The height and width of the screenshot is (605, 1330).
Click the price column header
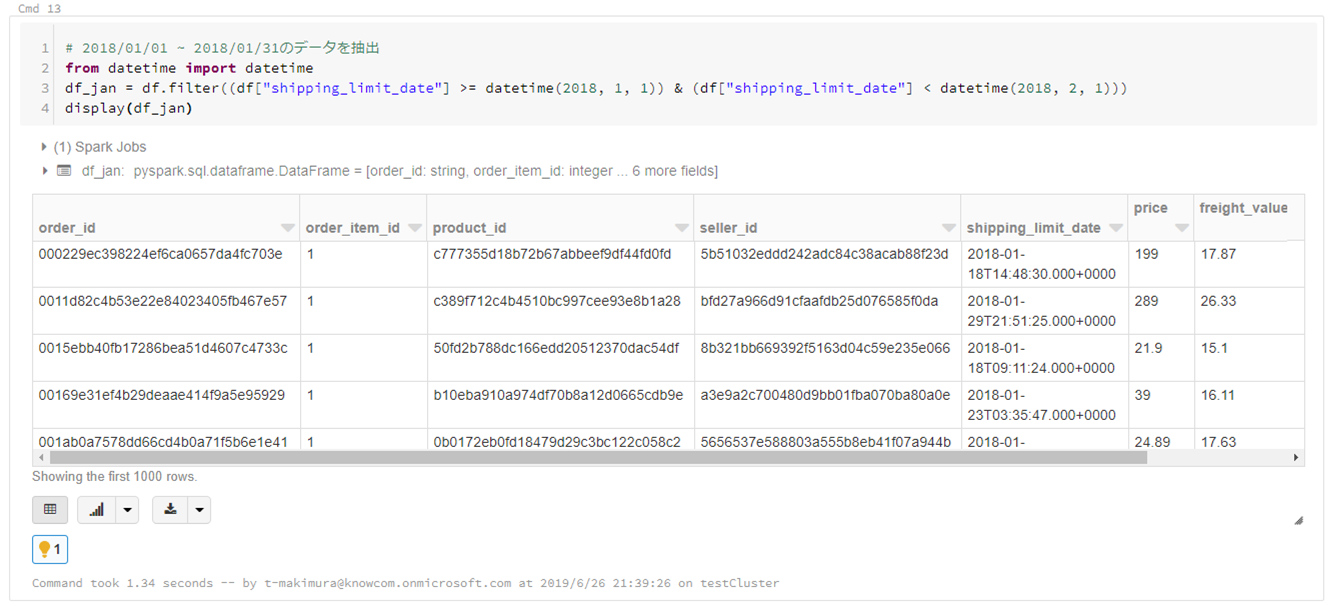[x=1151, y=209]
